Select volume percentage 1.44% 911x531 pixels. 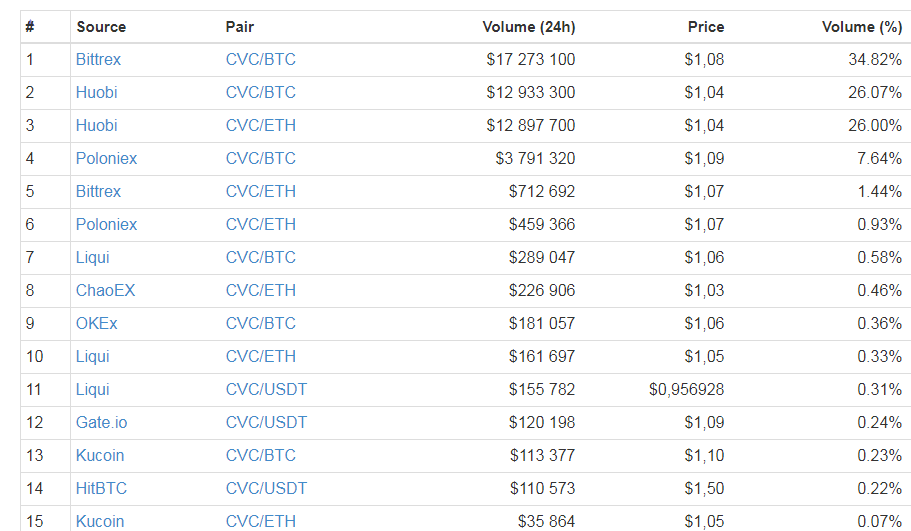[880, 192]
